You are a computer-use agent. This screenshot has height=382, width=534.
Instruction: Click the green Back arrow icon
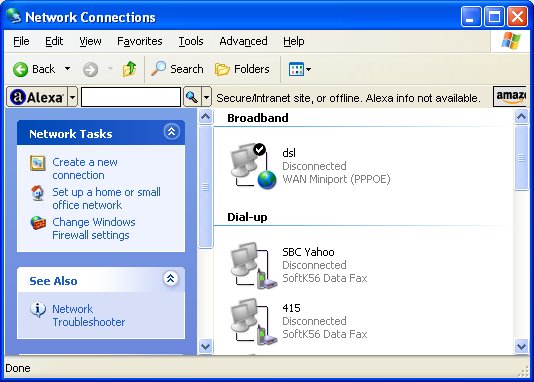pyautogui.click(x=20, y=69)
